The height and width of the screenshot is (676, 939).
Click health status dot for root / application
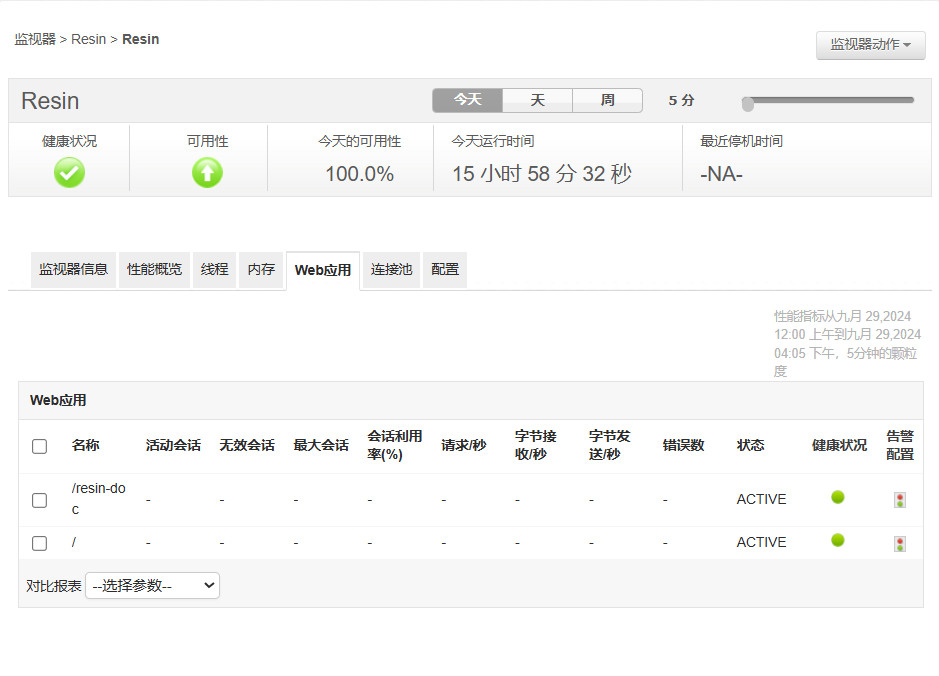pos(838,540)
